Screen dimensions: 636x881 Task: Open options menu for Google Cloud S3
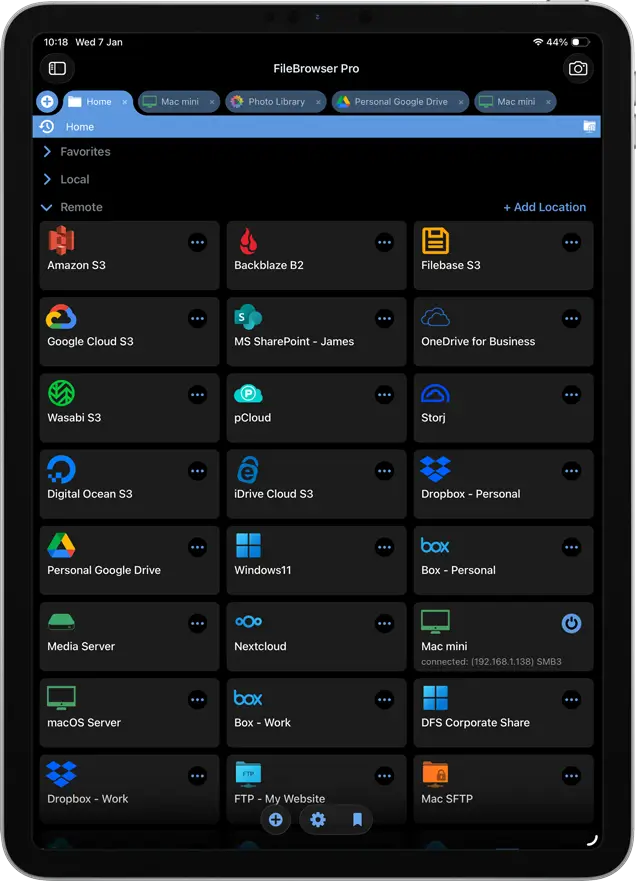pos(197,319)
